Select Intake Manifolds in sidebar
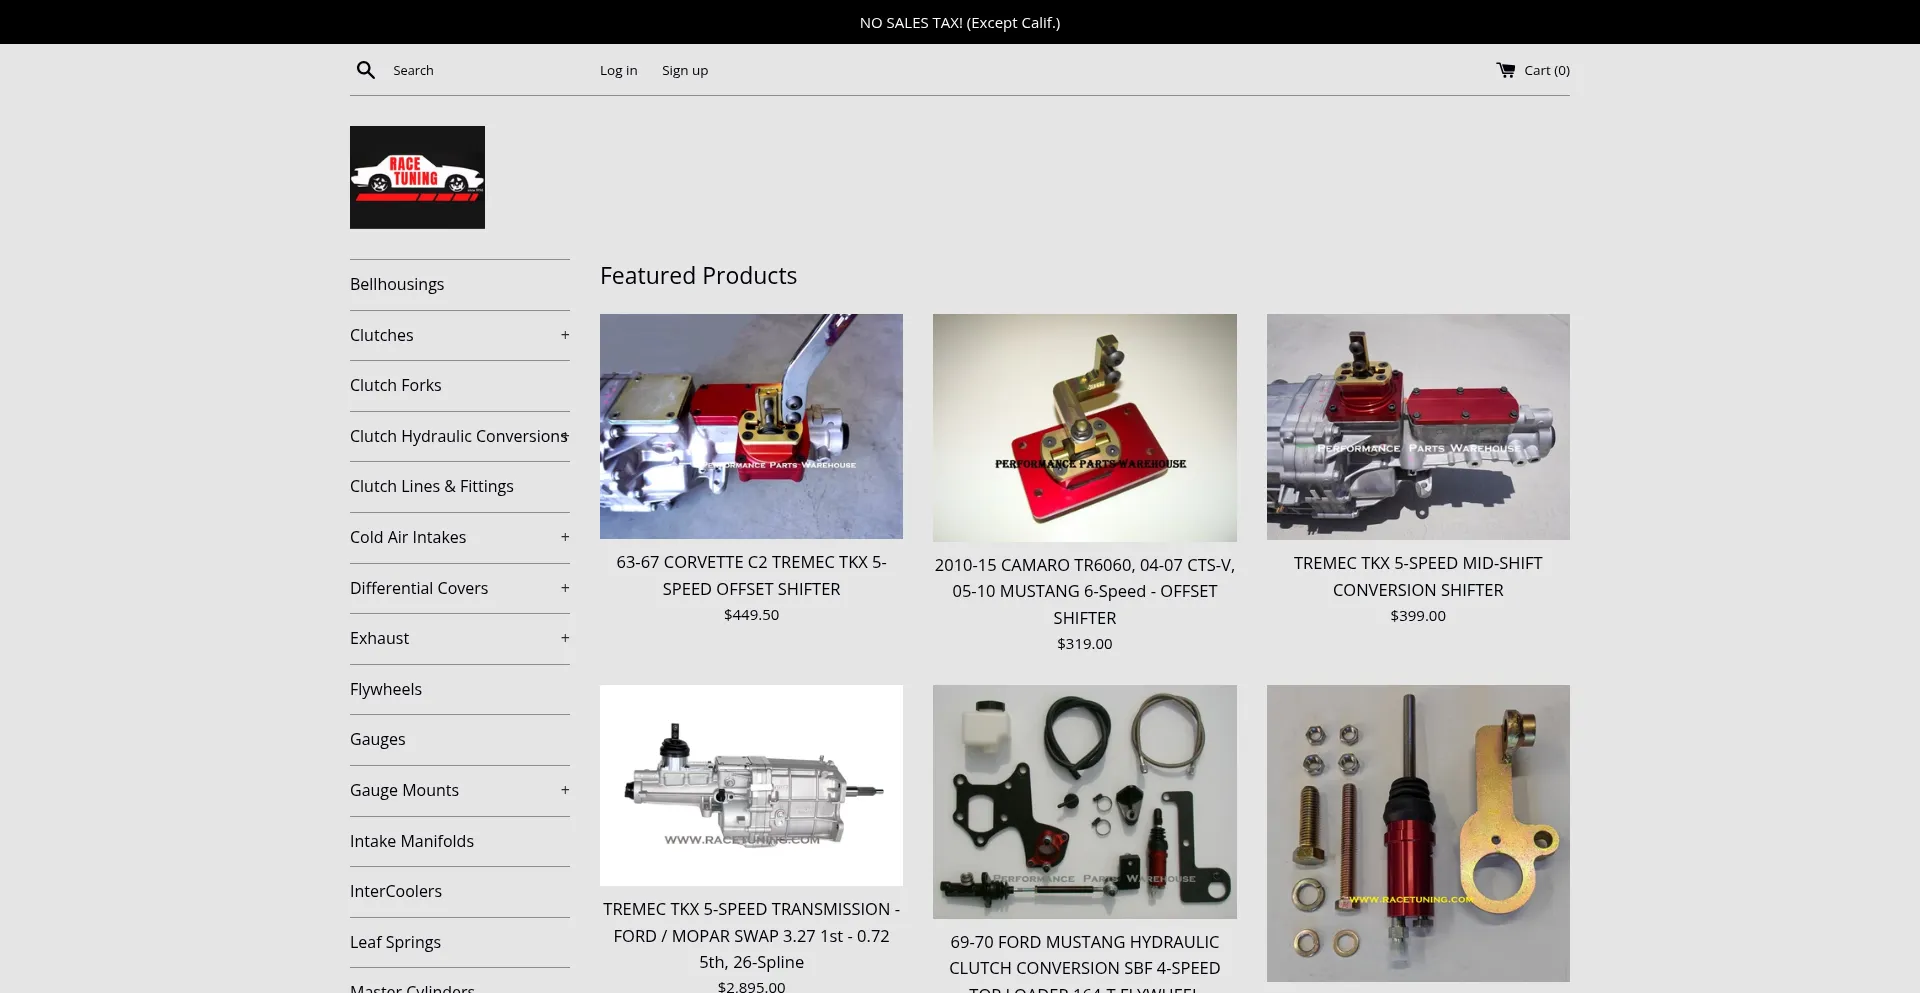 click(x=412, y=841)
